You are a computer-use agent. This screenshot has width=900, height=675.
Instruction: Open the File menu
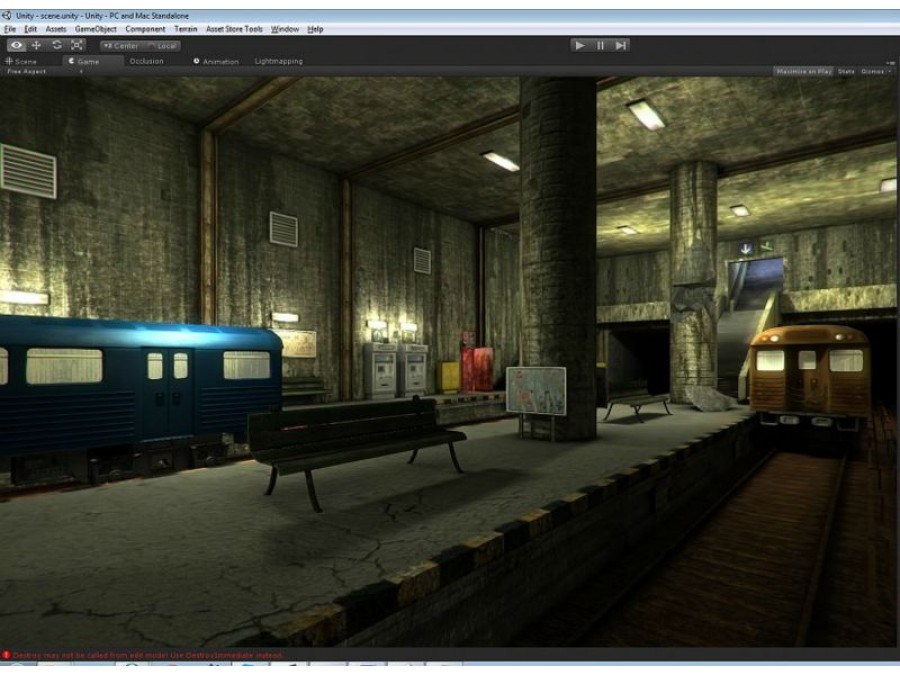[x=10, y=29]
